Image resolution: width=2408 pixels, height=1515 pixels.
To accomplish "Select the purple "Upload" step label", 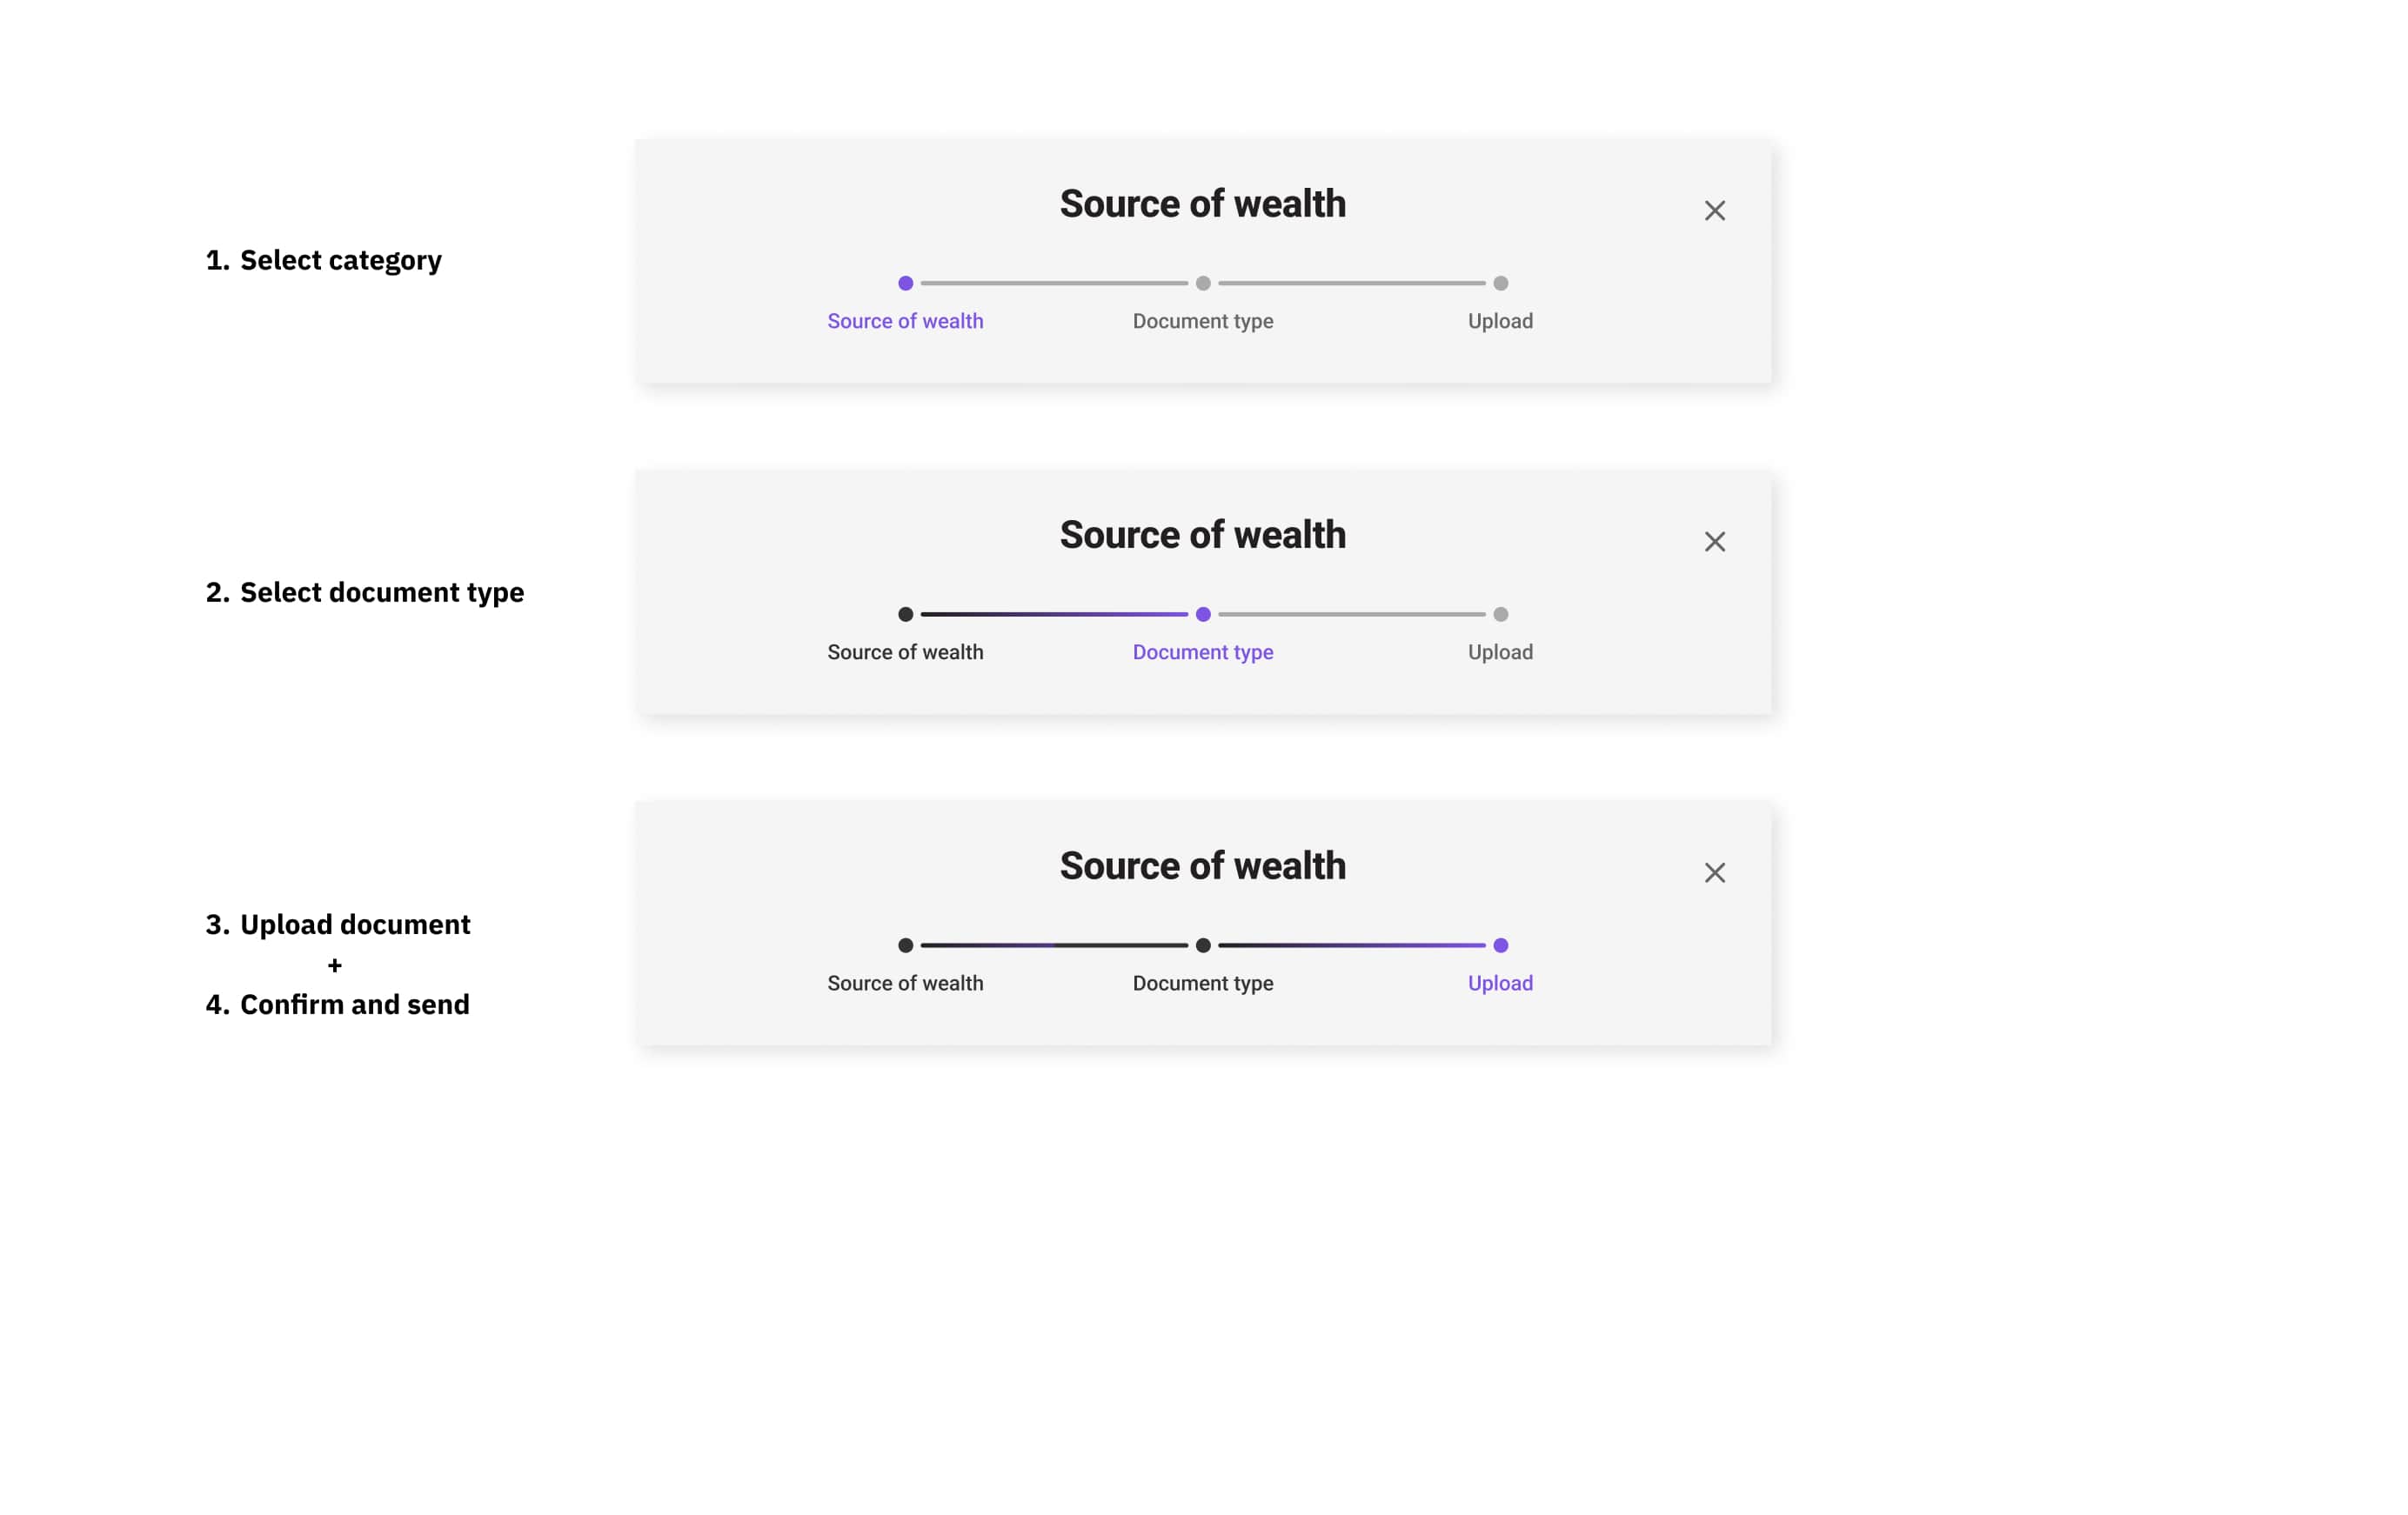I will tap(1500, 983).
